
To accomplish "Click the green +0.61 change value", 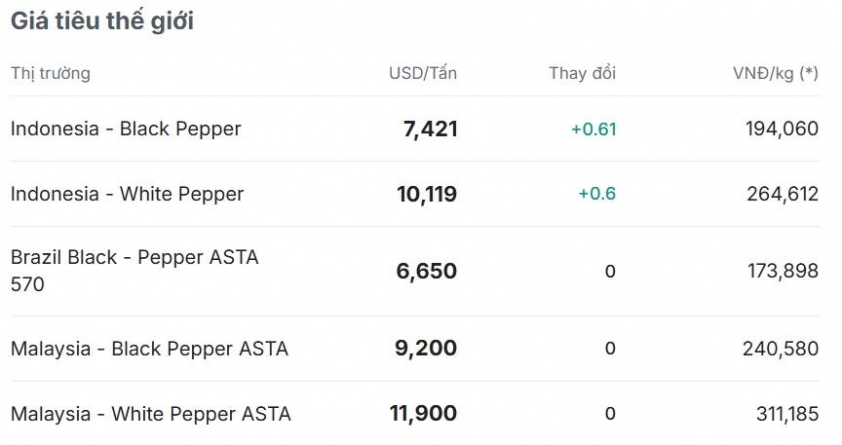I will [x=593, y=129].
